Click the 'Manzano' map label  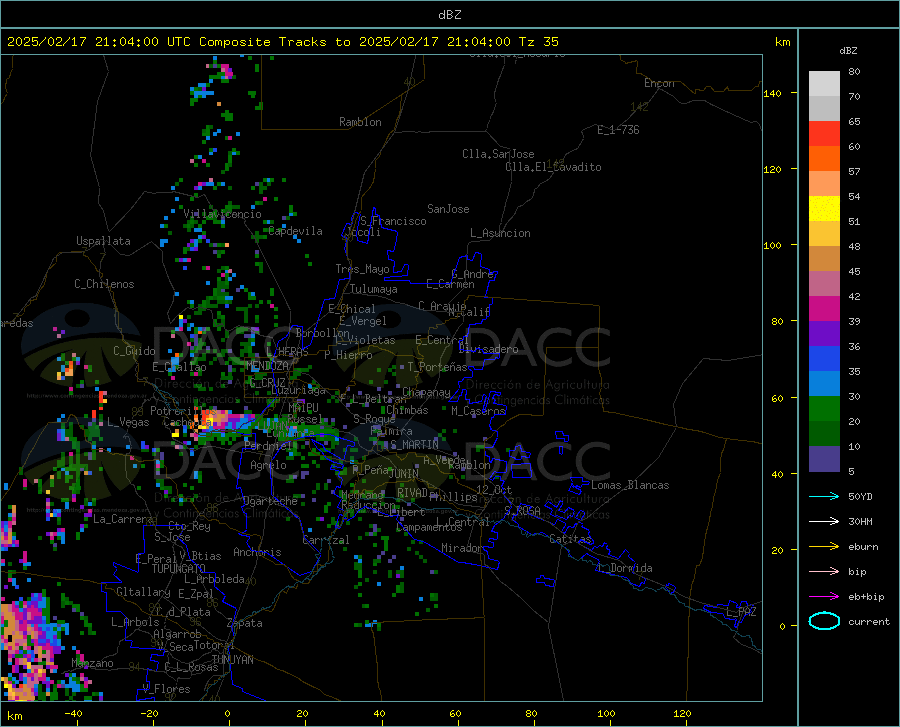point(92,663)
